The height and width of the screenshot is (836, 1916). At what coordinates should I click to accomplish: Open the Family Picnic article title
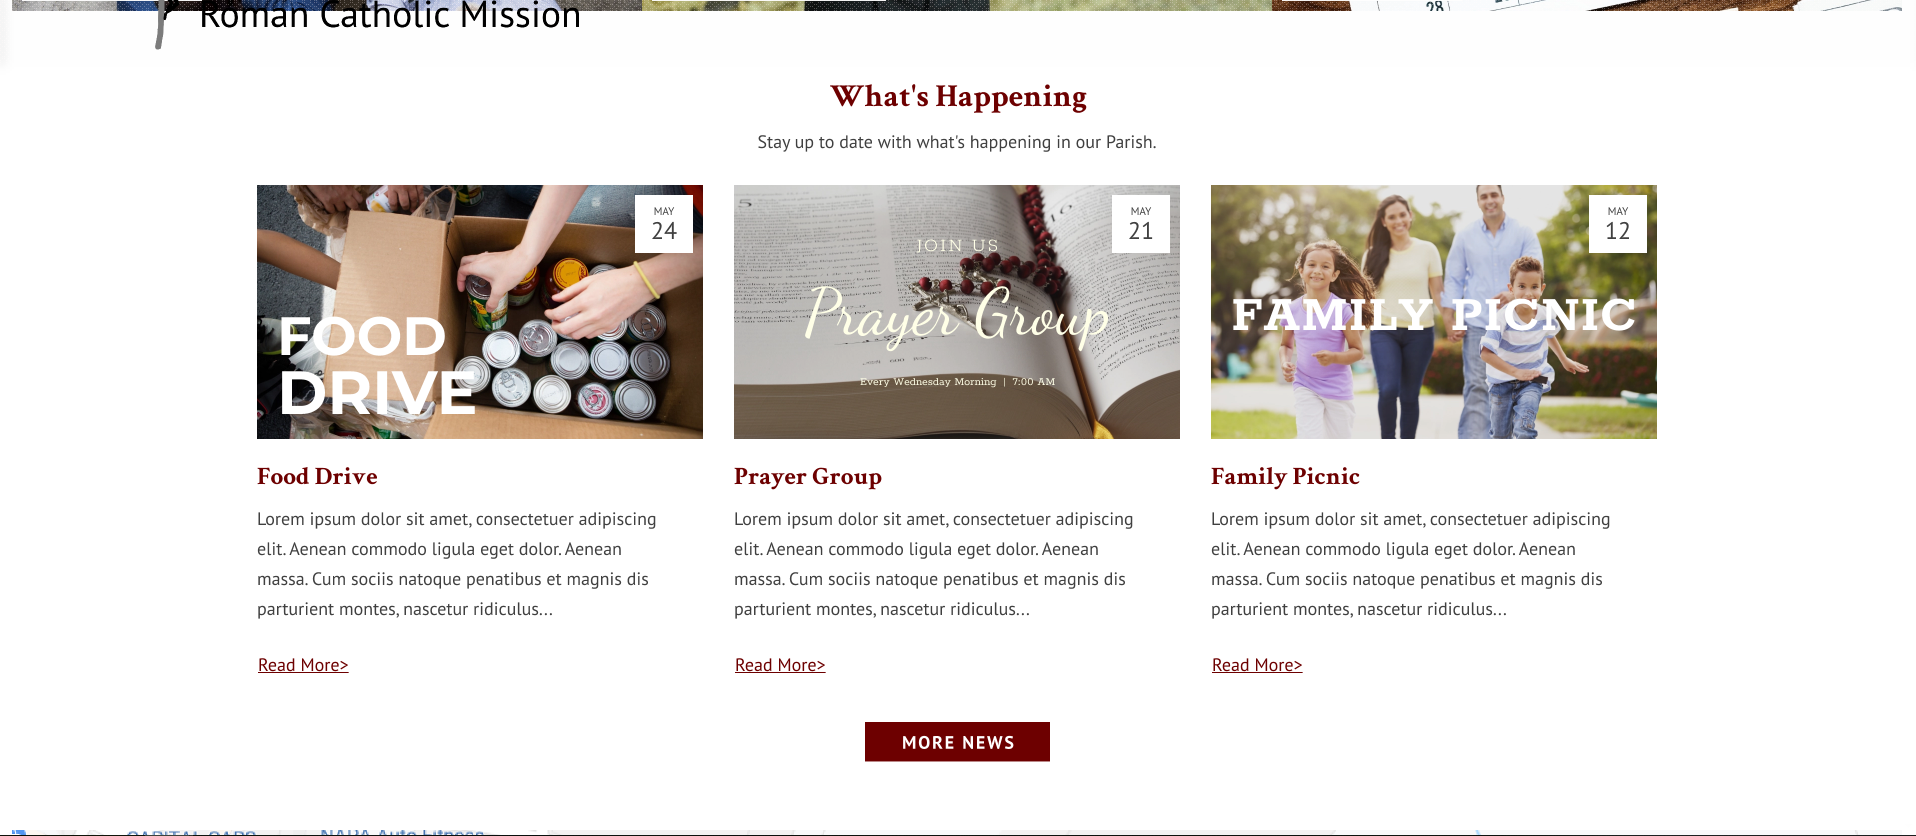click(x=1285, y=477)
